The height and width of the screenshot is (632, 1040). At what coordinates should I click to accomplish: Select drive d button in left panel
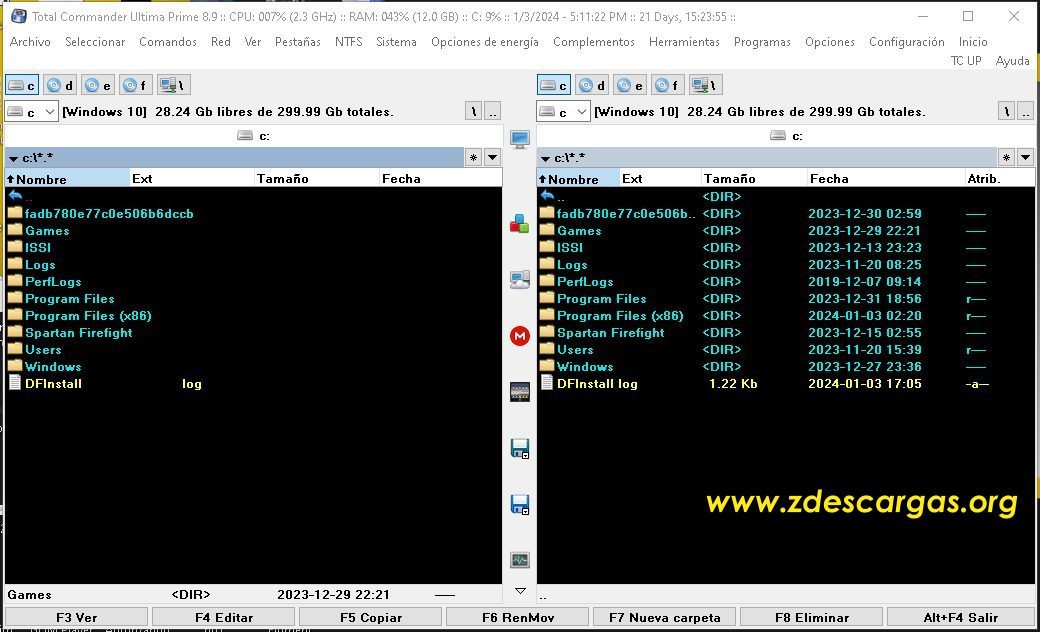click(60, 85)
